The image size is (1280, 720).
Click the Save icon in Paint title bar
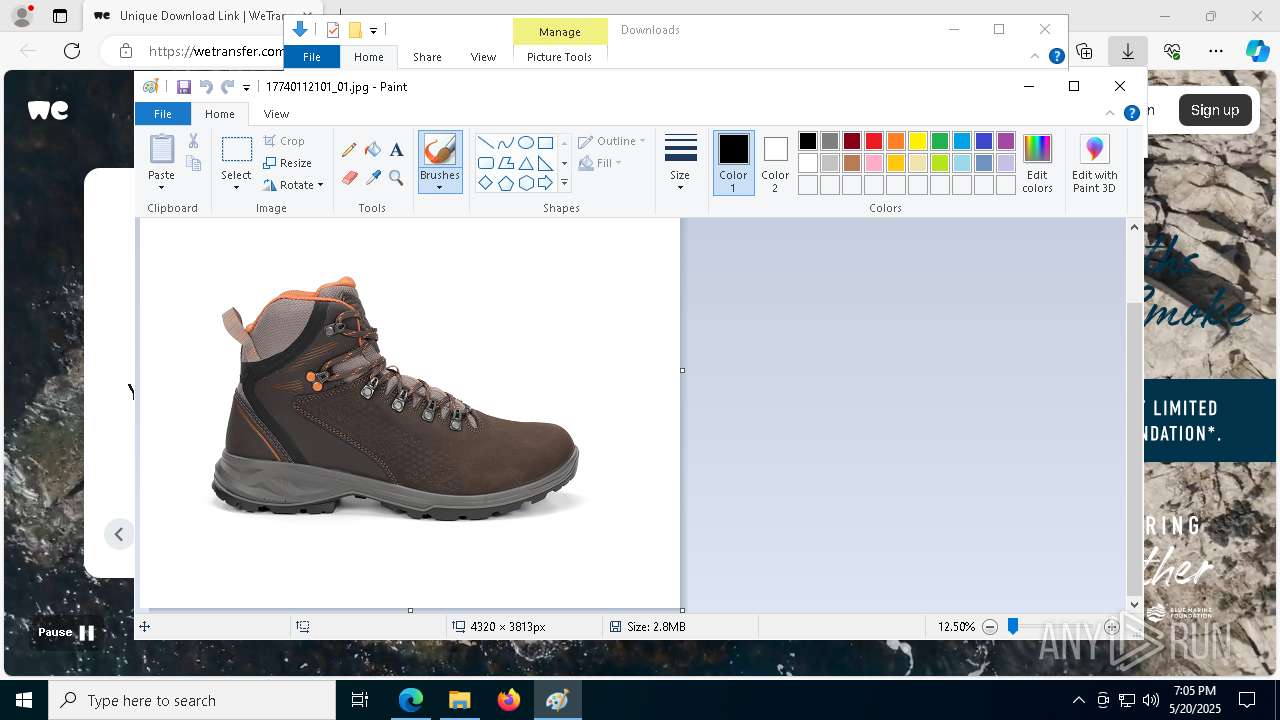click(x=184, y=87)
